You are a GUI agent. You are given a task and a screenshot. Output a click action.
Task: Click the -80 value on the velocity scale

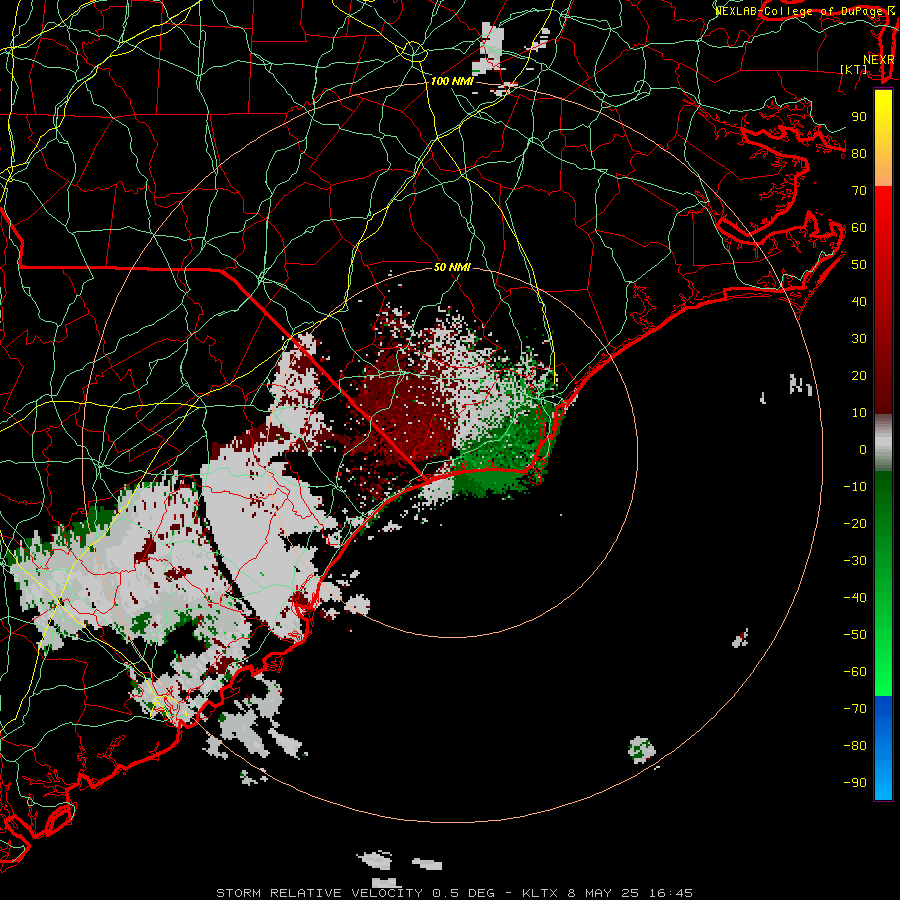click(855, 746)
